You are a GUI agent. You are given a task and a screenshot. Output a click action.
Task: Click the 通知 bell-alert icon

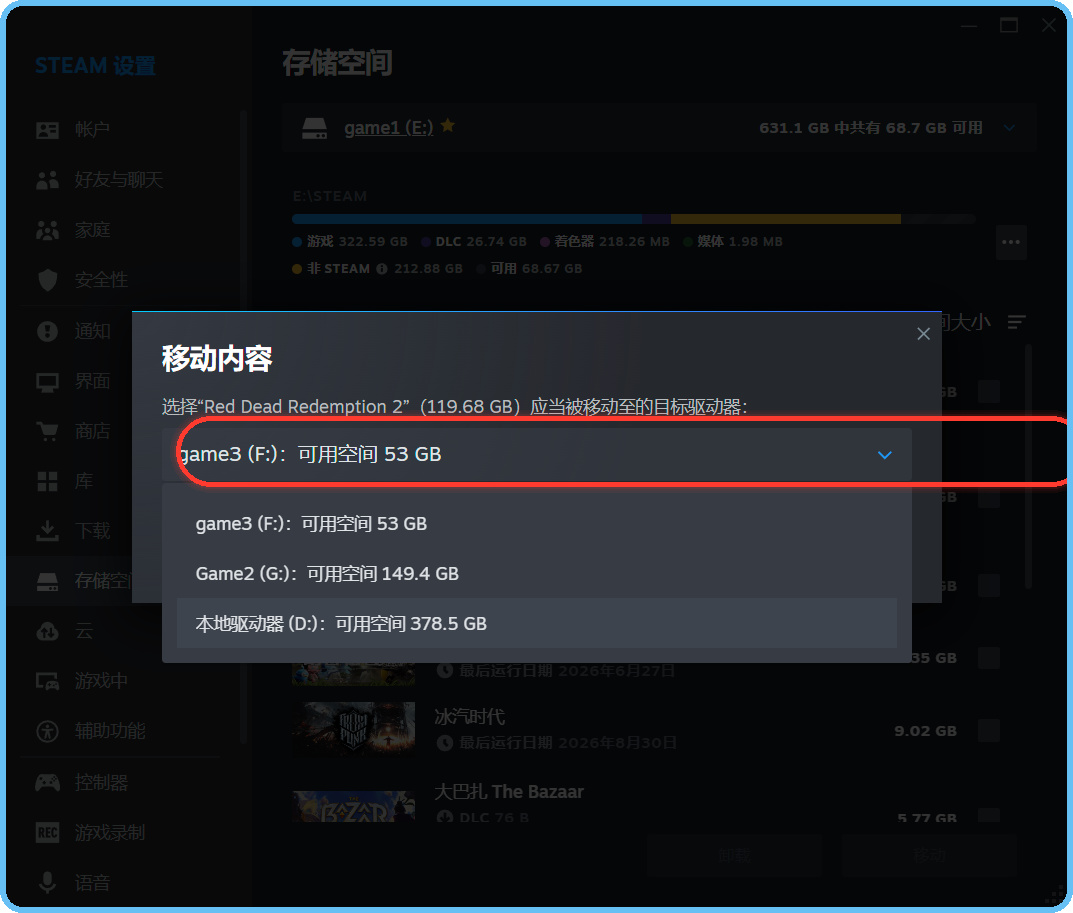[47, 331]
